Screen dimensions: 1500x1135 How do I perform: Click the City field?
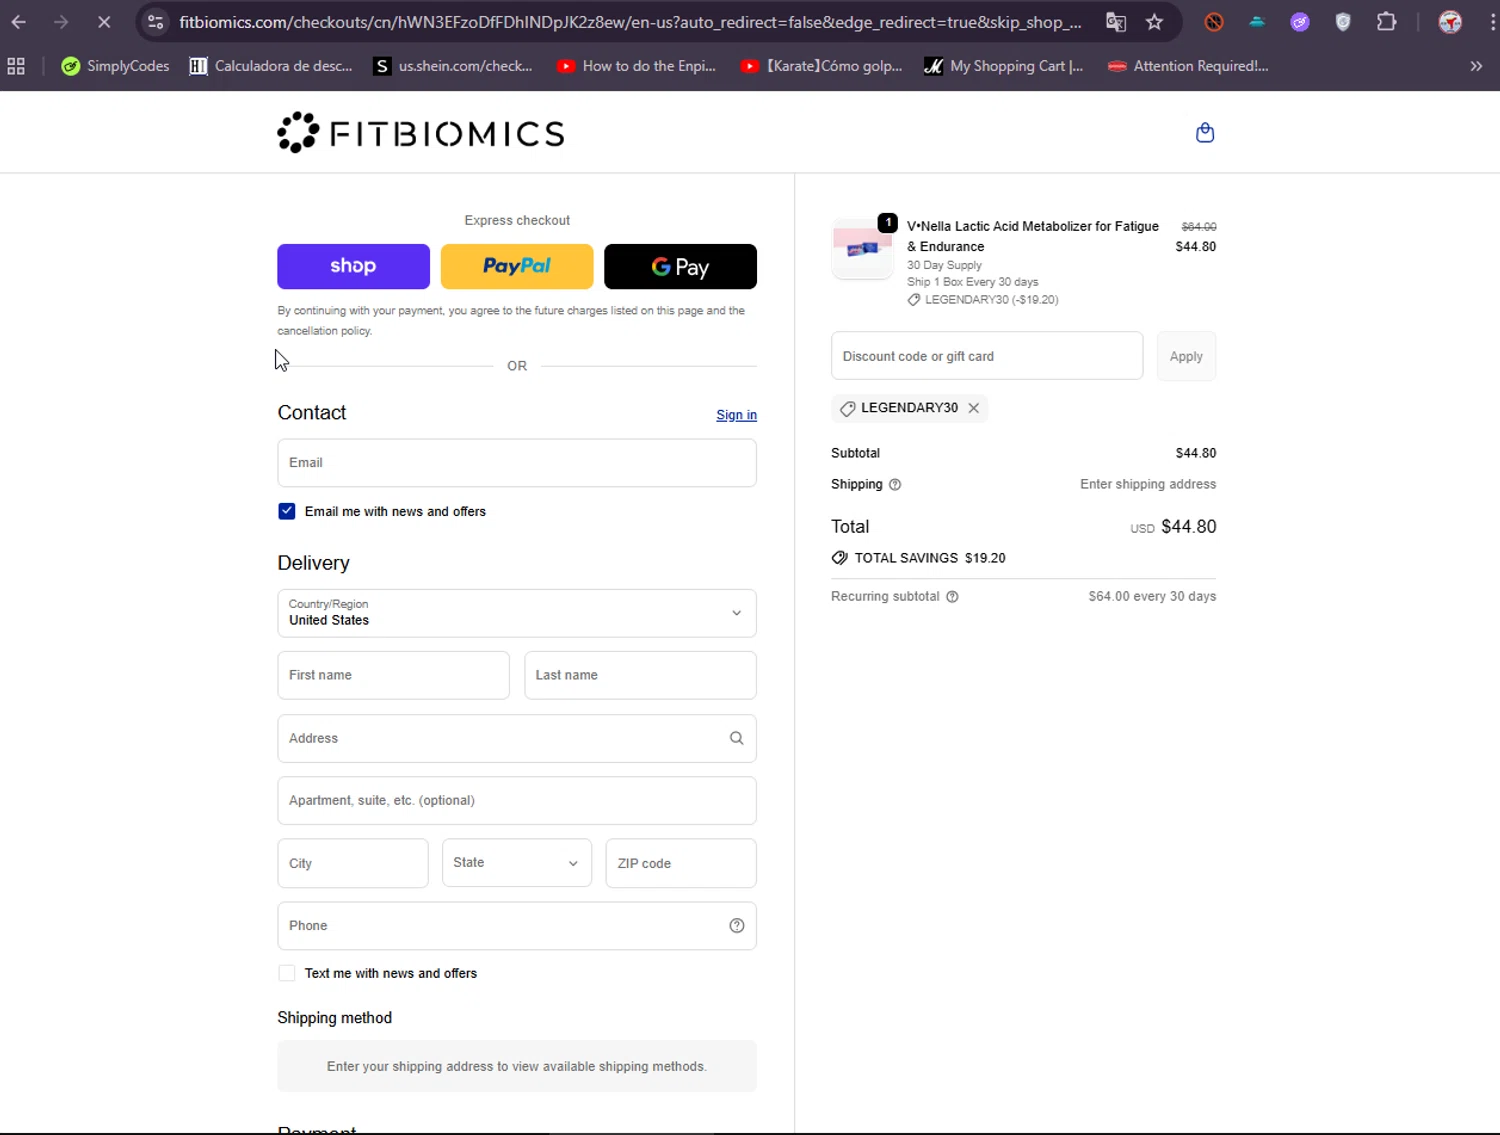[353, 863]
